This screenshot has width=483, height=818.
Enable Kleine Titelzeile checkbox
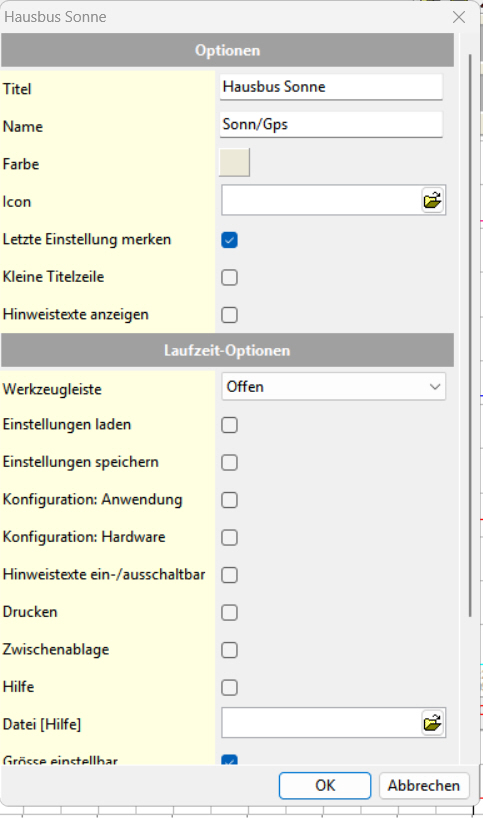[230, 278]
